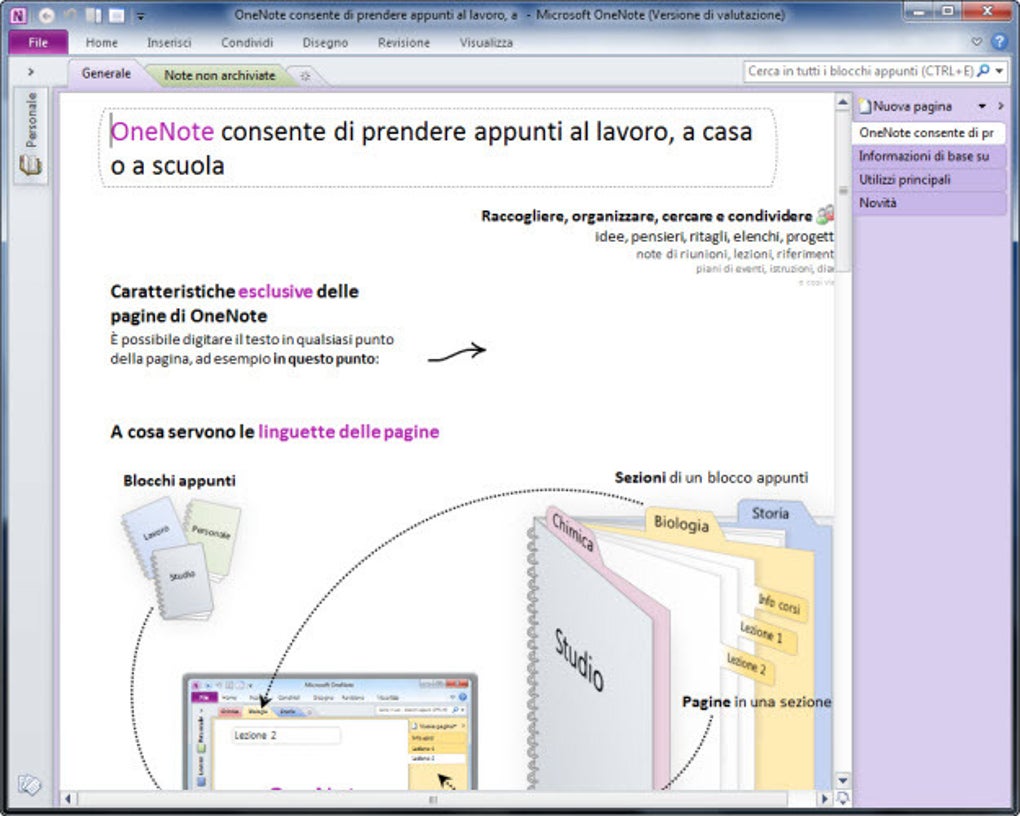Click the vertical scrollbar down arrow
The width and height of the screenshot is (1020, 816).
[842, 780]
